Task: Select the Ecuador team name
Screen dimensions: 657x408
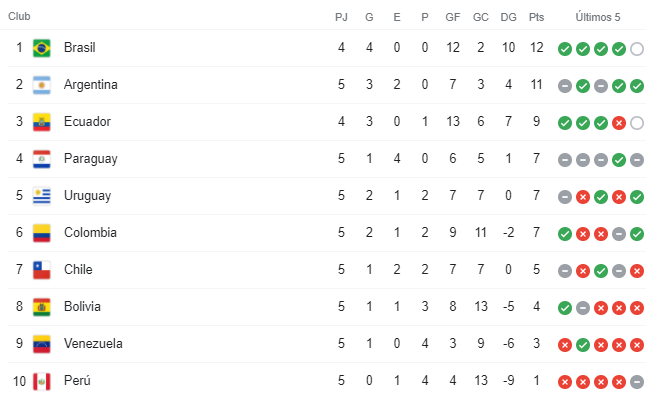Action: point(87,122)
